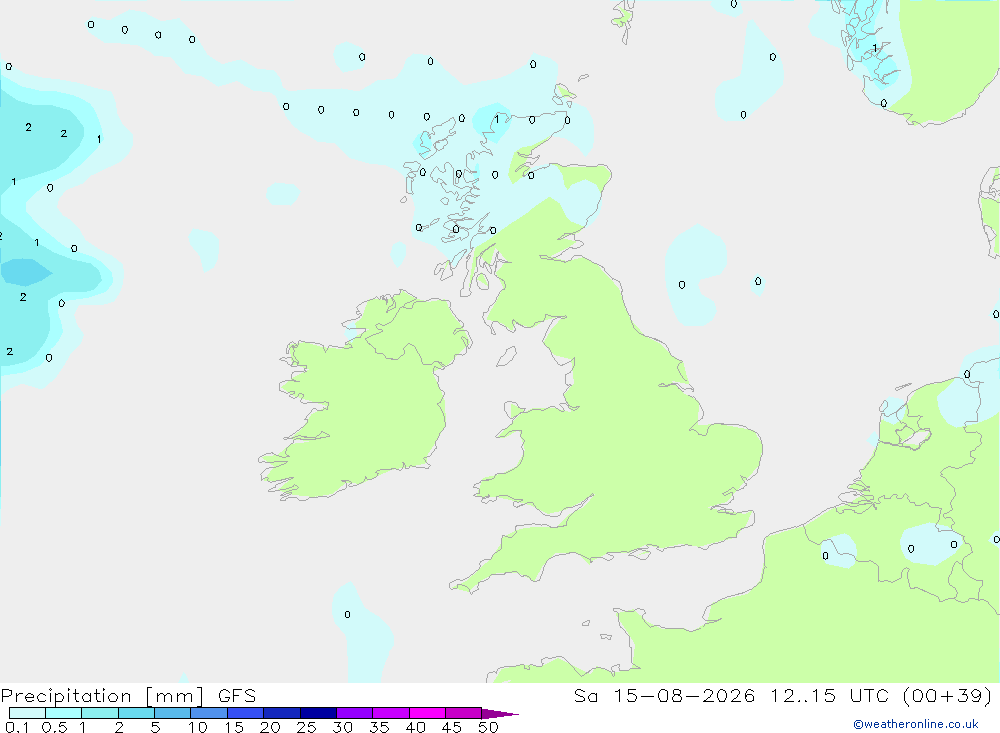Select the 5–10 mm blue legend swatch

click(x=172, y=713)
